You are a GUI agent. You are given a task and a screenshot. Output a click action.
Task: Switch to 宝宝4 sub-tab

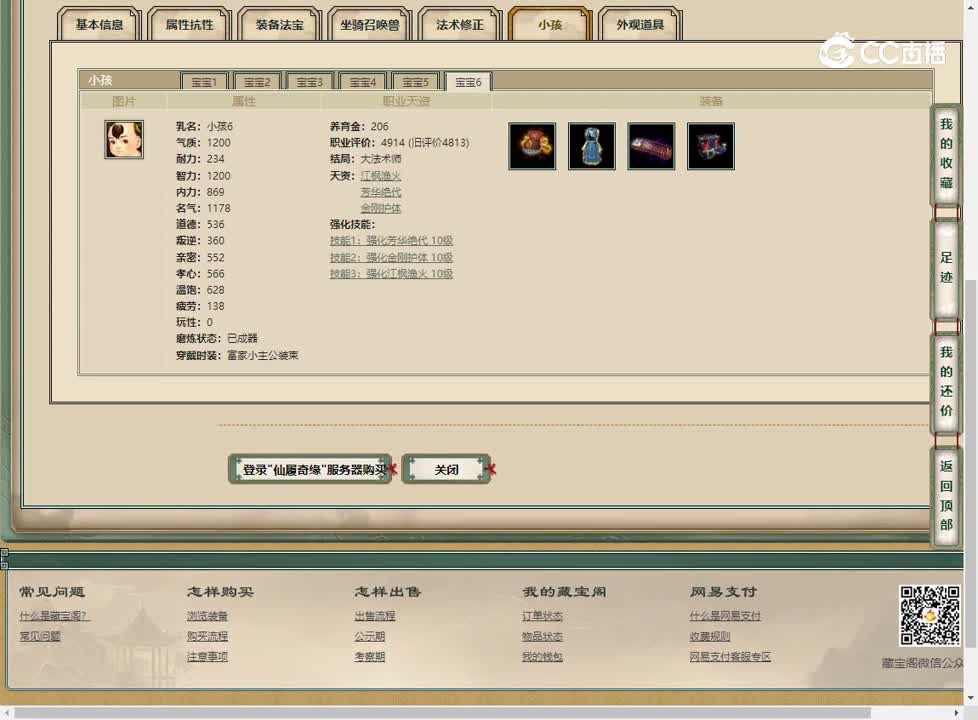point(362,82)
